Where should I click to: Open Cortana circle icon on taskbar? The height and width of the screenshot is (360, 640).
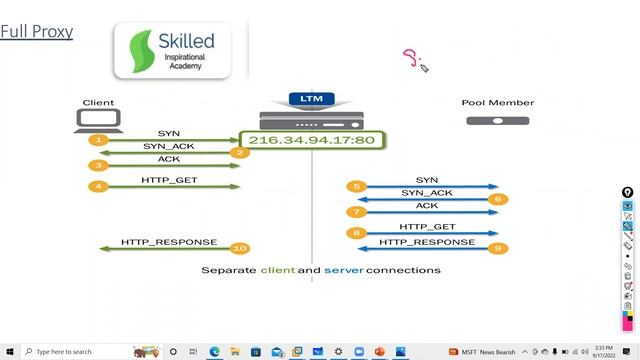173,351
